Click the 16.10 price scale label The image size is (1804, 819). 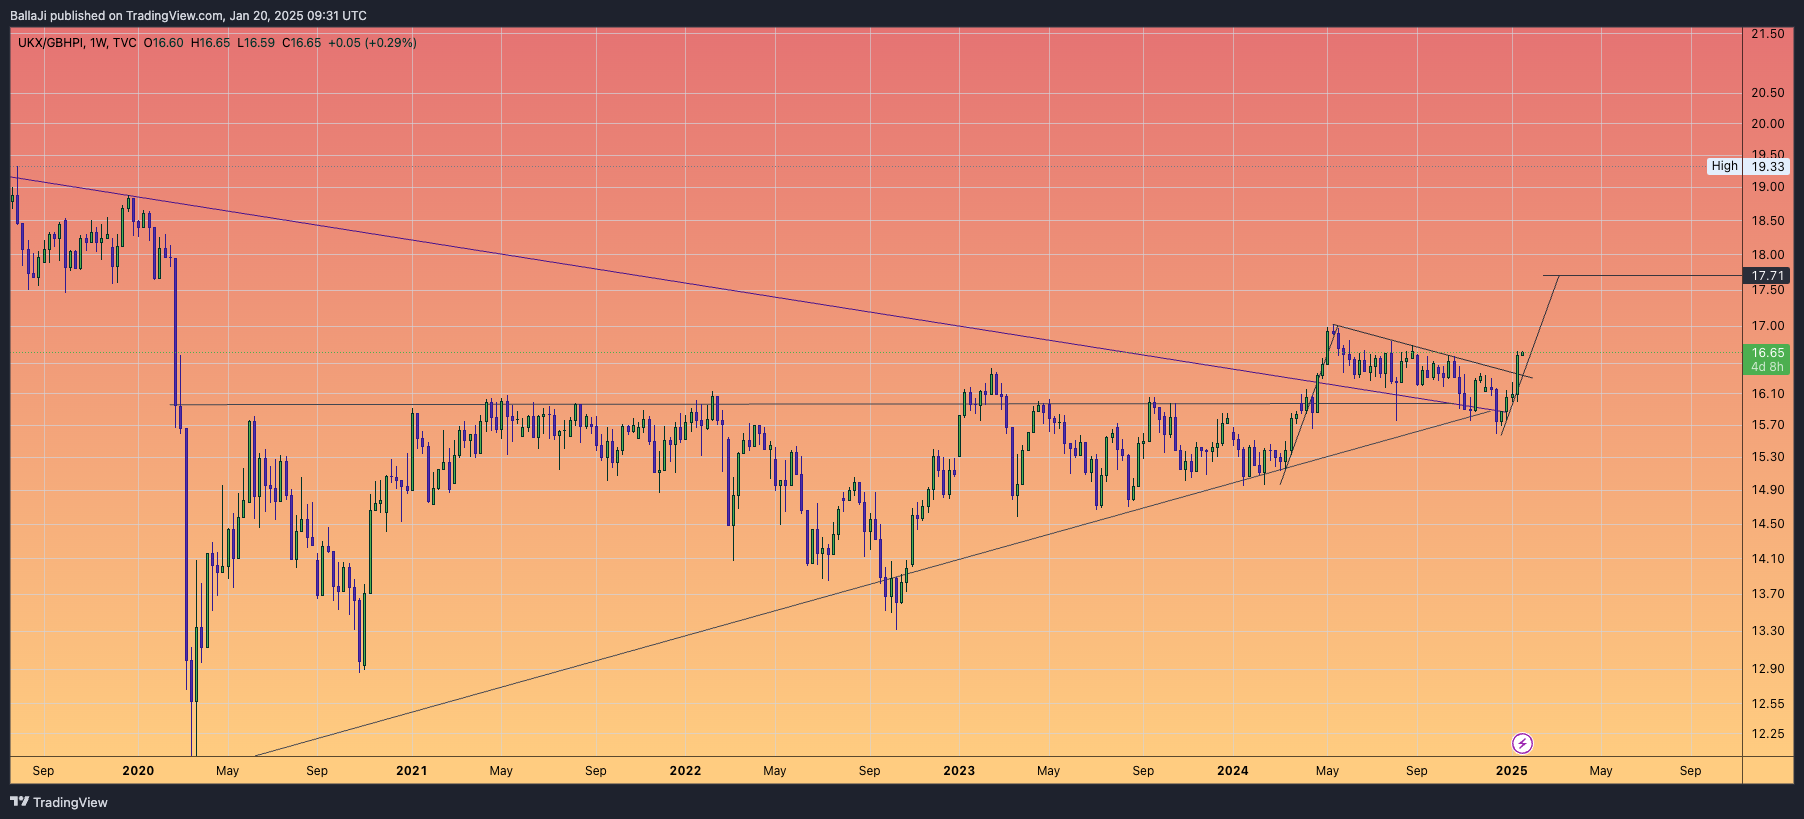1768,394
